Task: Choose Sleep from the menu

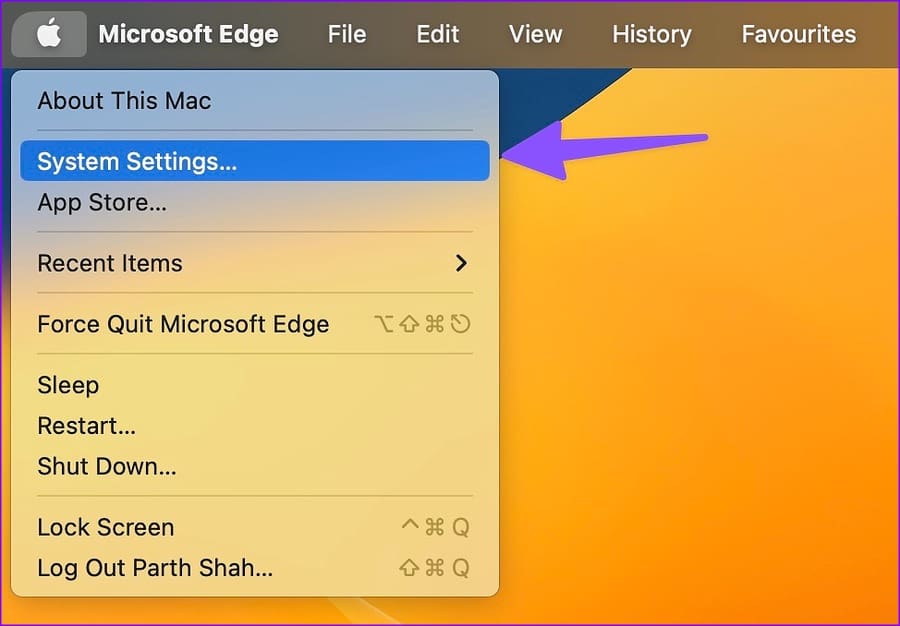Action: tap(255, 384)
